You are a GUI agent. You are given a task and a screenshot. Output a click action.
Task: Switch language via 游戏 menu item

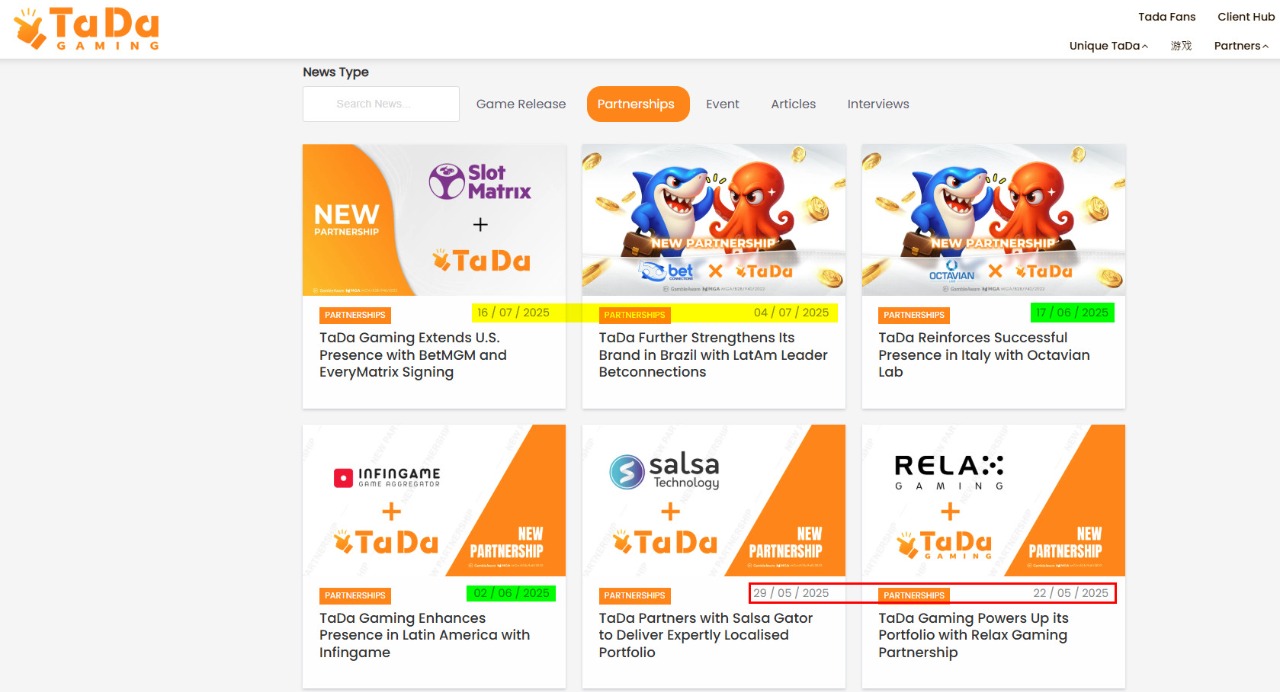tap(1181, 46)
